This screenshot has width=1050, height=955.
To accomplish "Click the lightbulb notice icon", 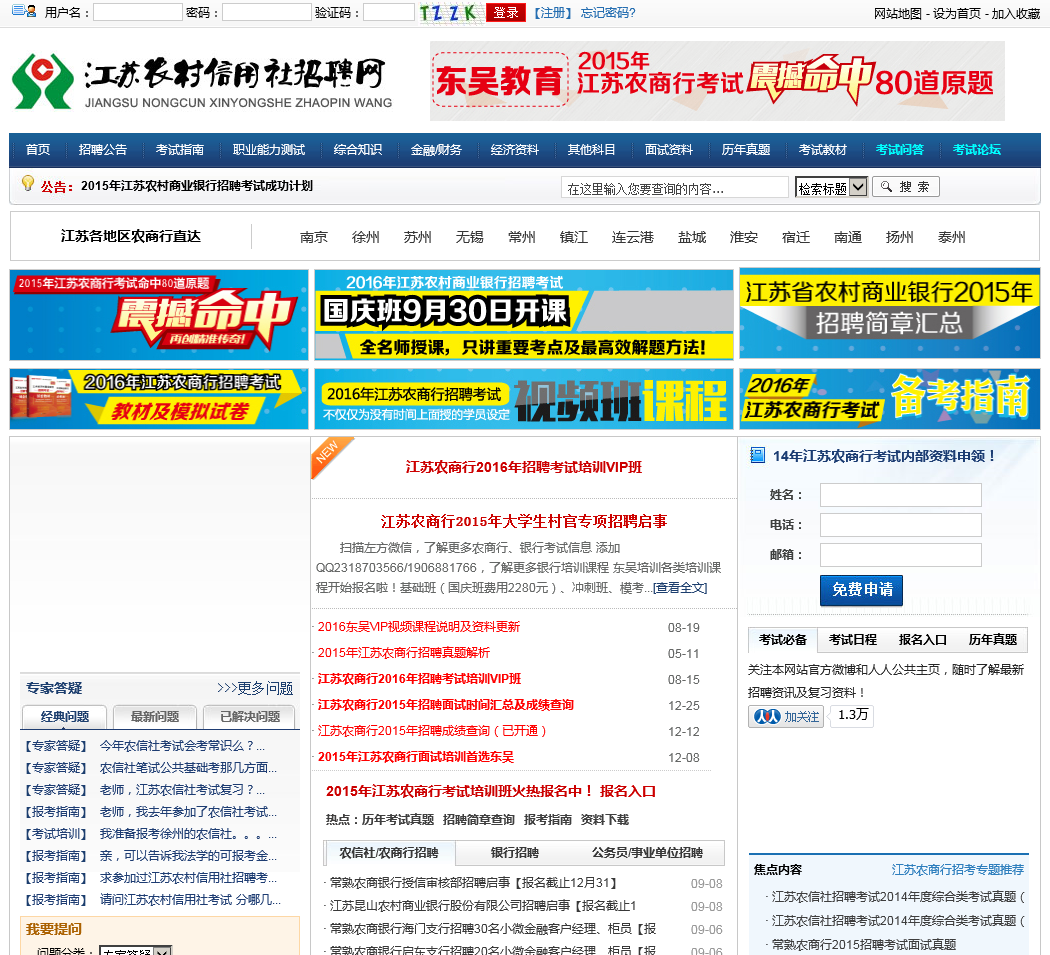I will (x=27, y=183).
